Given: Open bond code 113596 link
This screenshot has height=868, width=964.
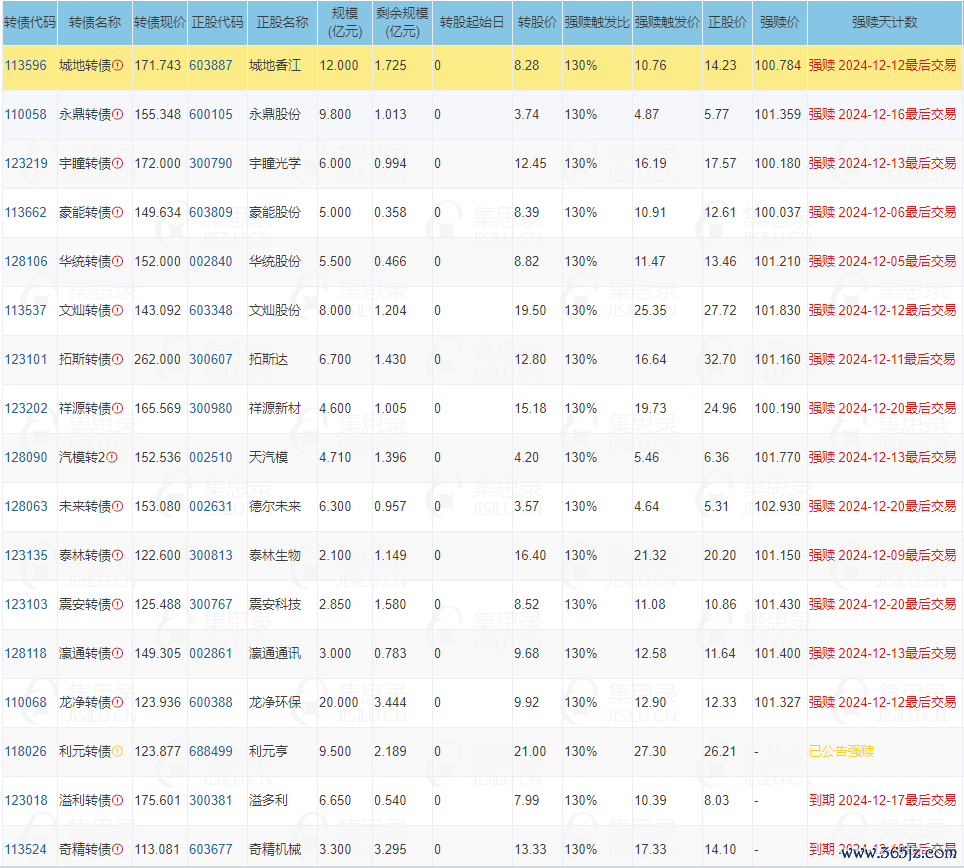Looking at the screenshot, I should click(26, 65).
